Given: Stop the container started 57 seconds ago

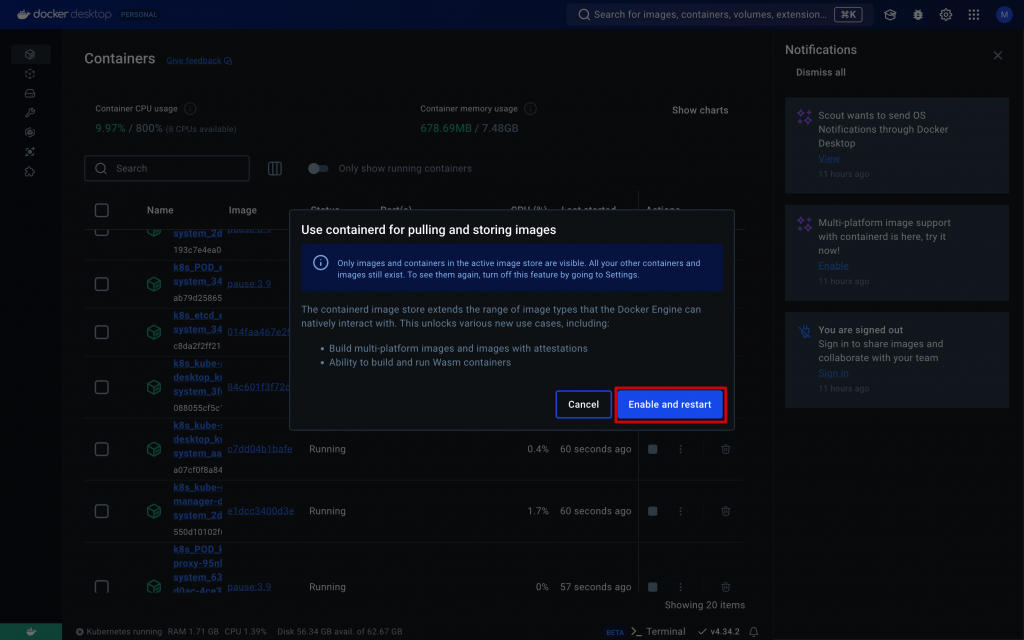Looking at the screenshot, I should click(652, 587).
